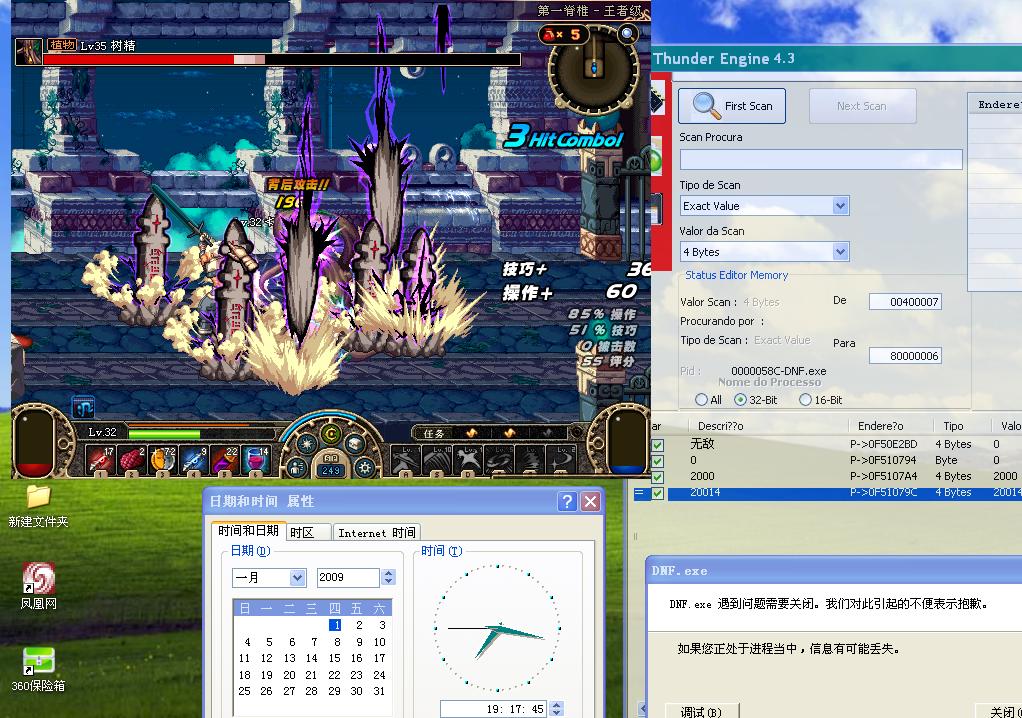Click the help question mark in date dialog

click(568, 501)
